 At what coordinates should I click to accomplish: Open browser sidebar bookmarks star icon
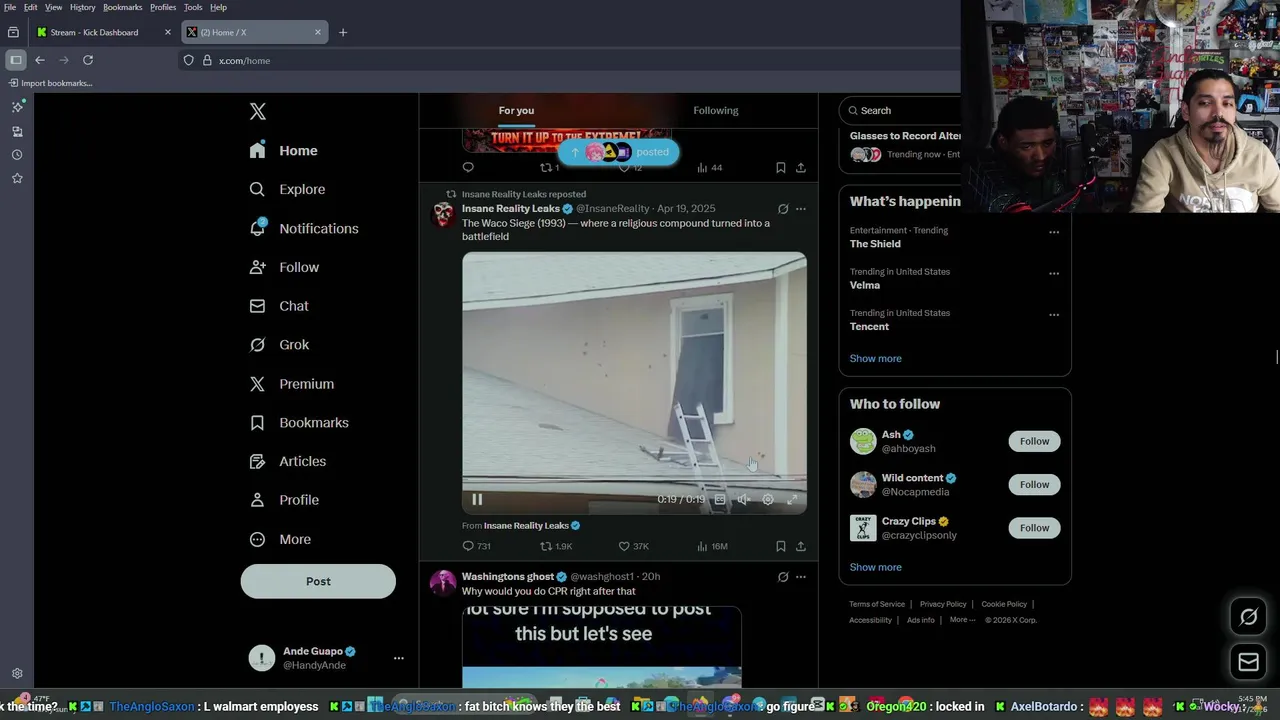[x=17, y=178]
